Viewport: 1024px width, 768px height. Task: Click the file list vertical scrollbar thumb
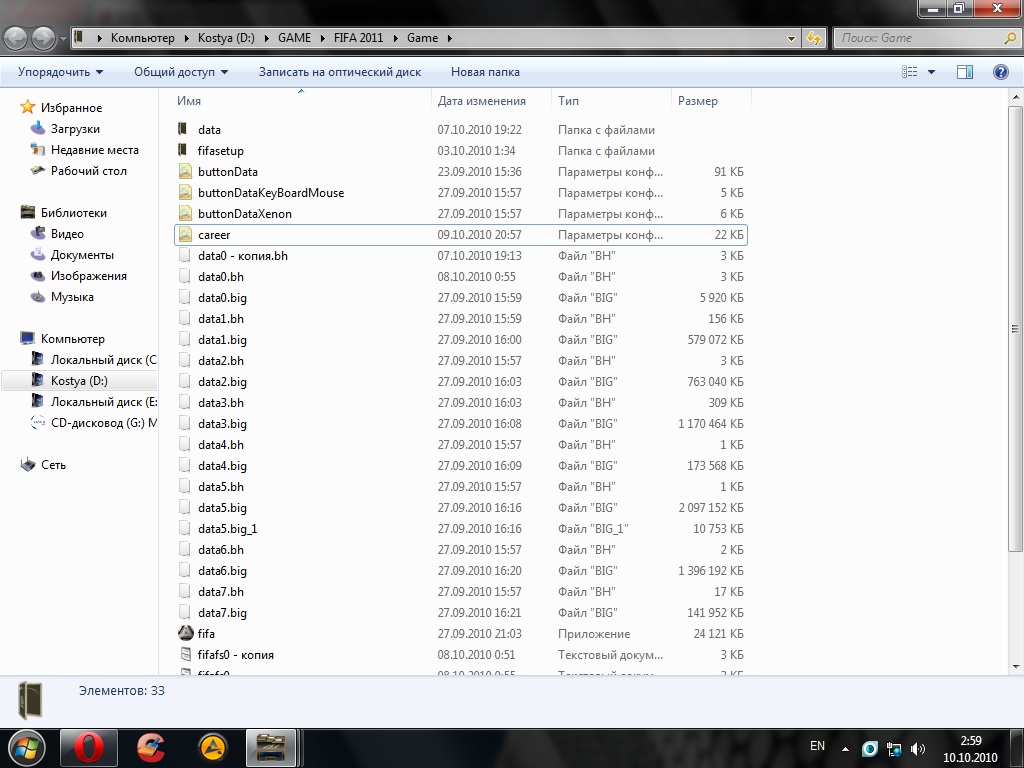click(1016, 328)
